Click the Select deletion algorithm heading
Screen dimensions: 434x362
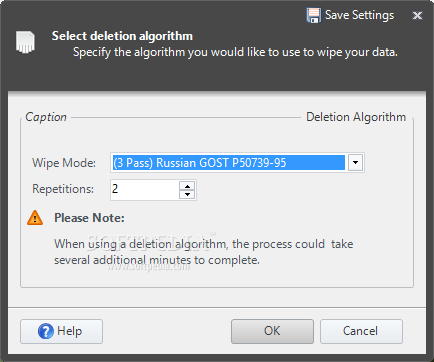click(x=122, y=36)
